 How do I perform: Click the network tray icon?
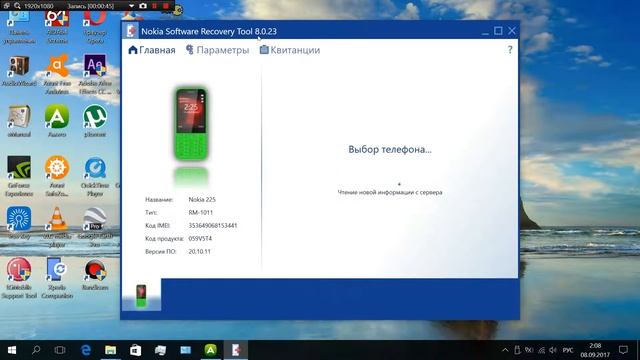(541, 350)
